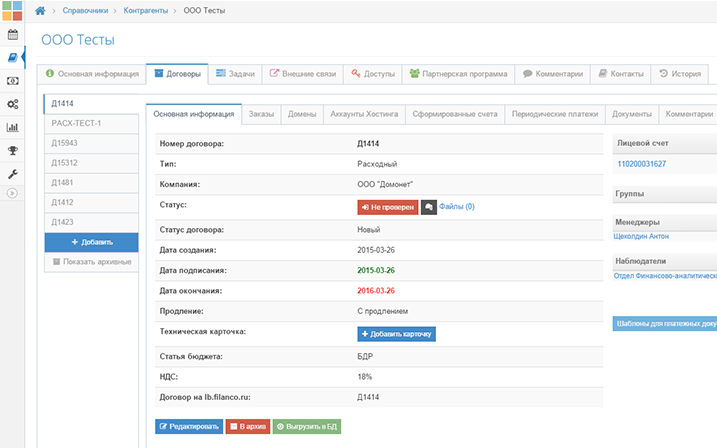The width and height of the screenshot is (717, 448).
Task: Open account link 110200031627
Action: point(642,164)
